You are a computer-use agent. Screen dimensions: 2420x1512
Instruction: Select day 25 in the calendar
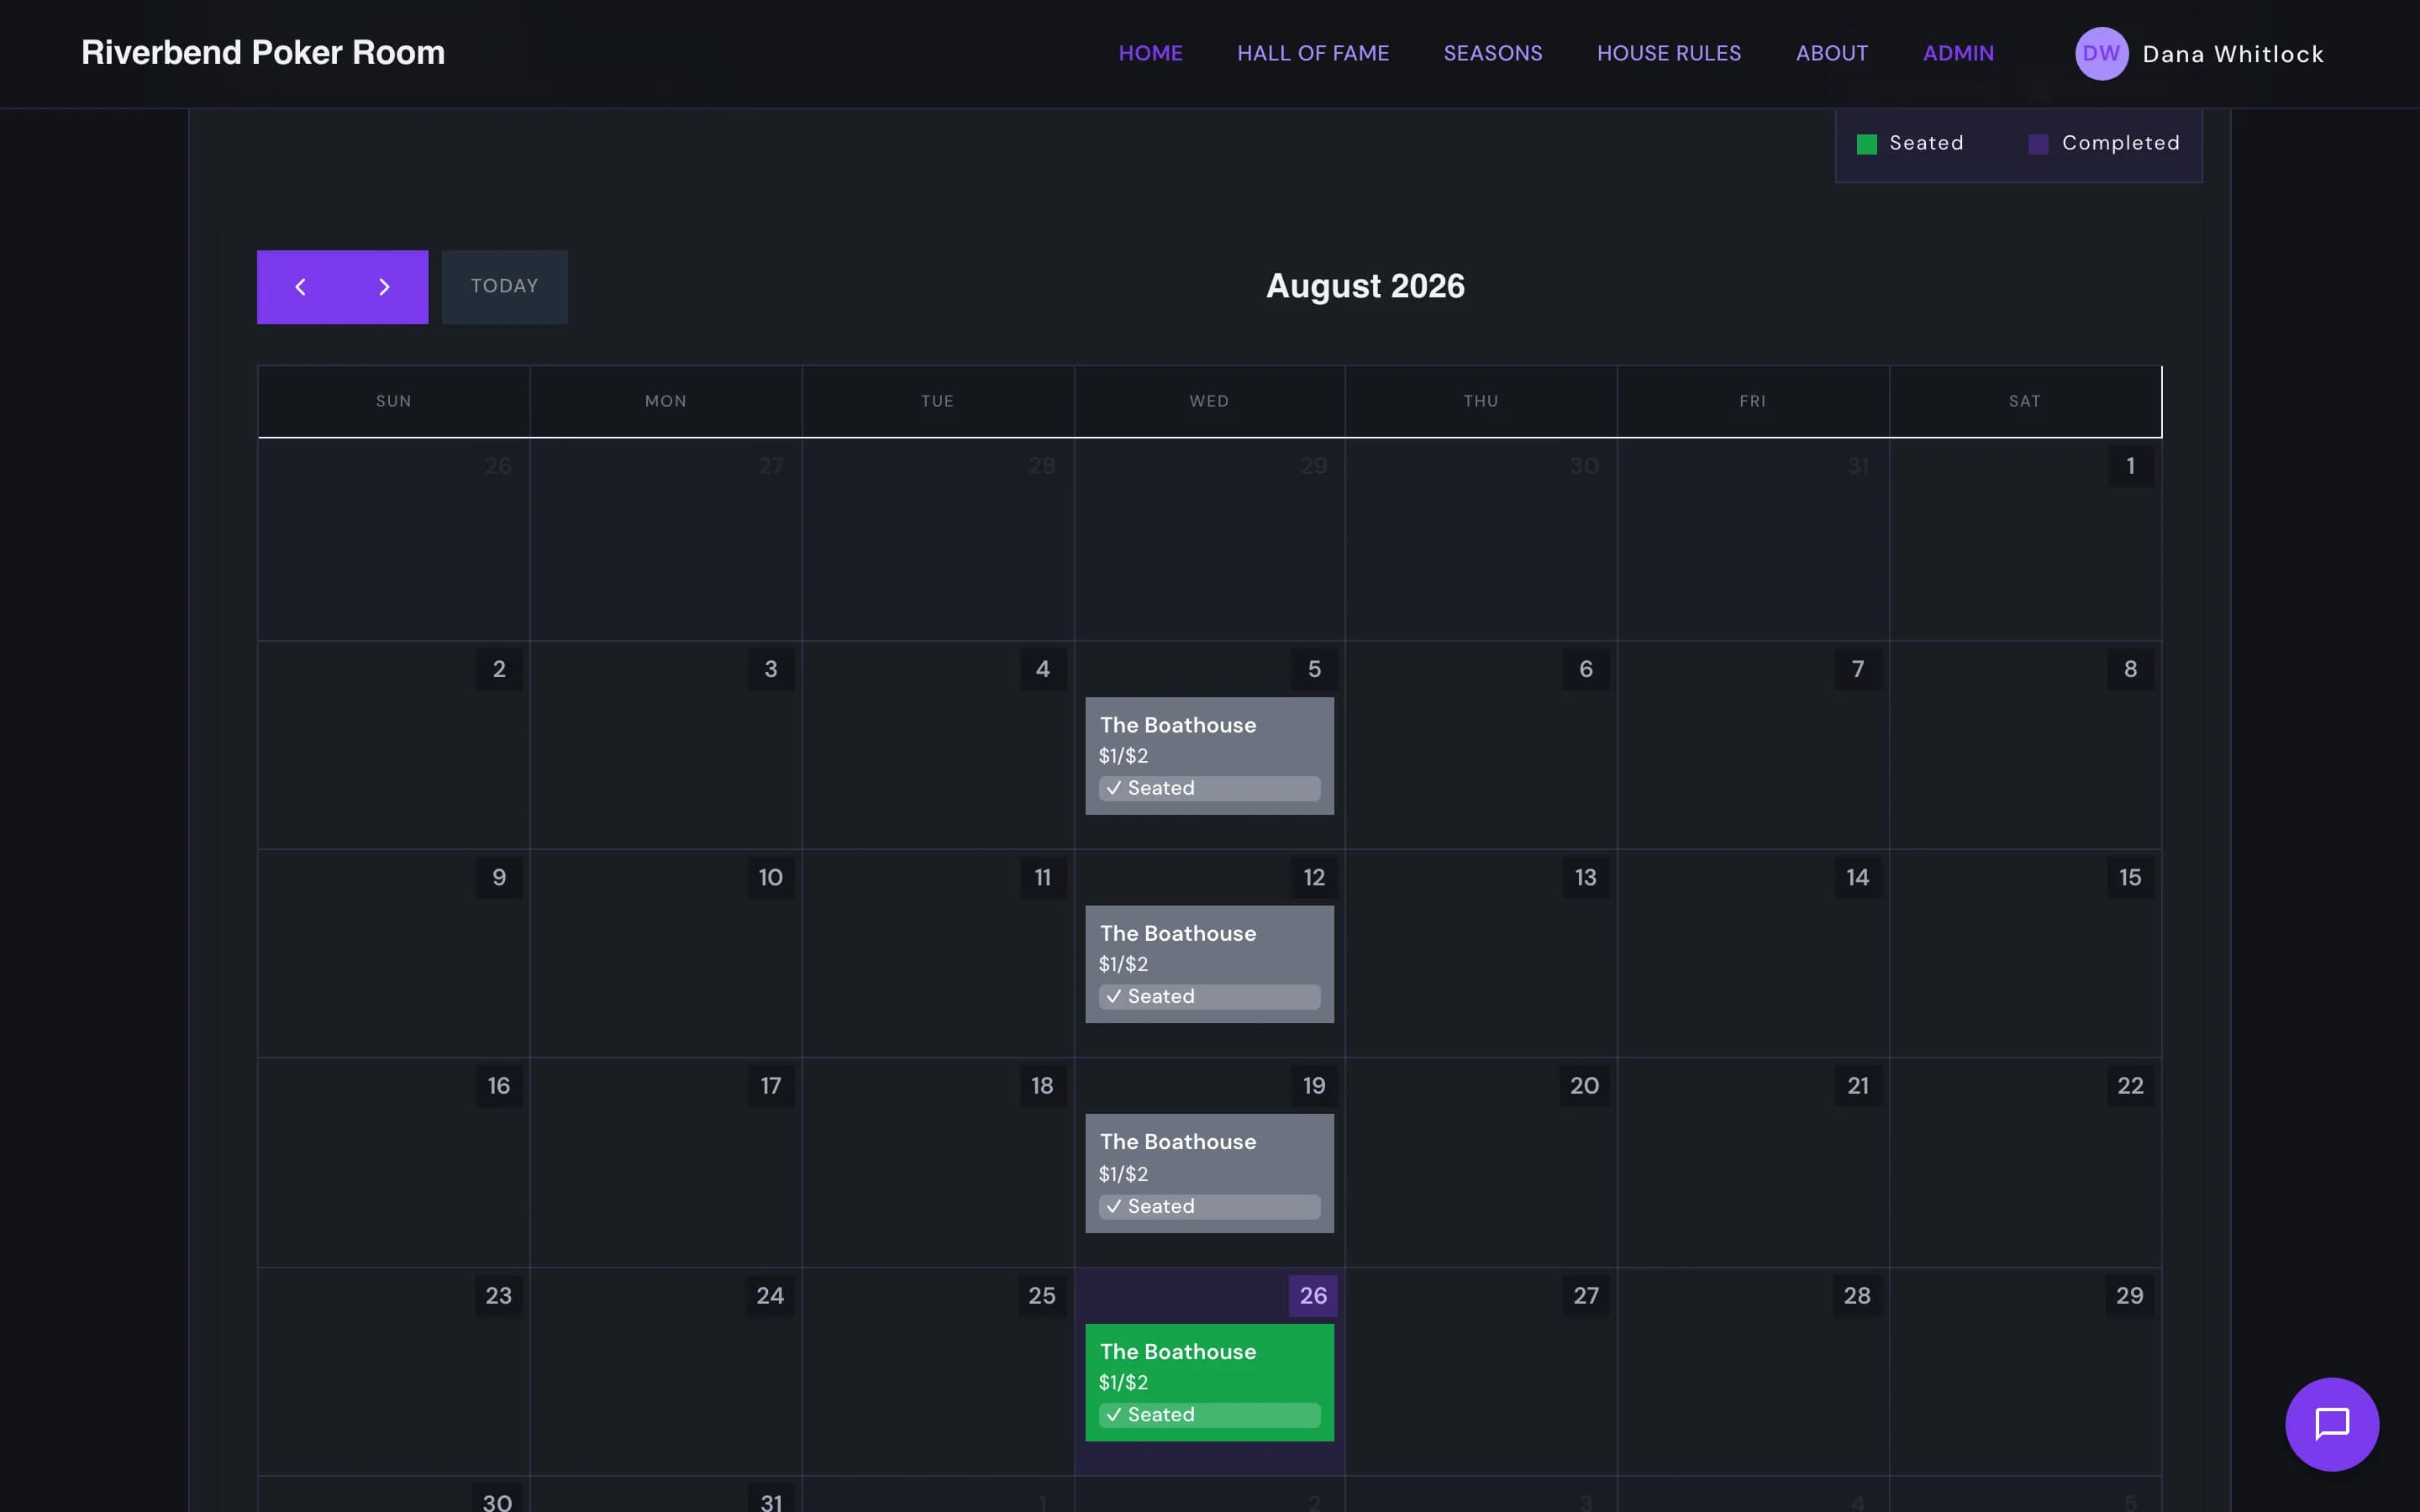click(x=1043, y=1296)
